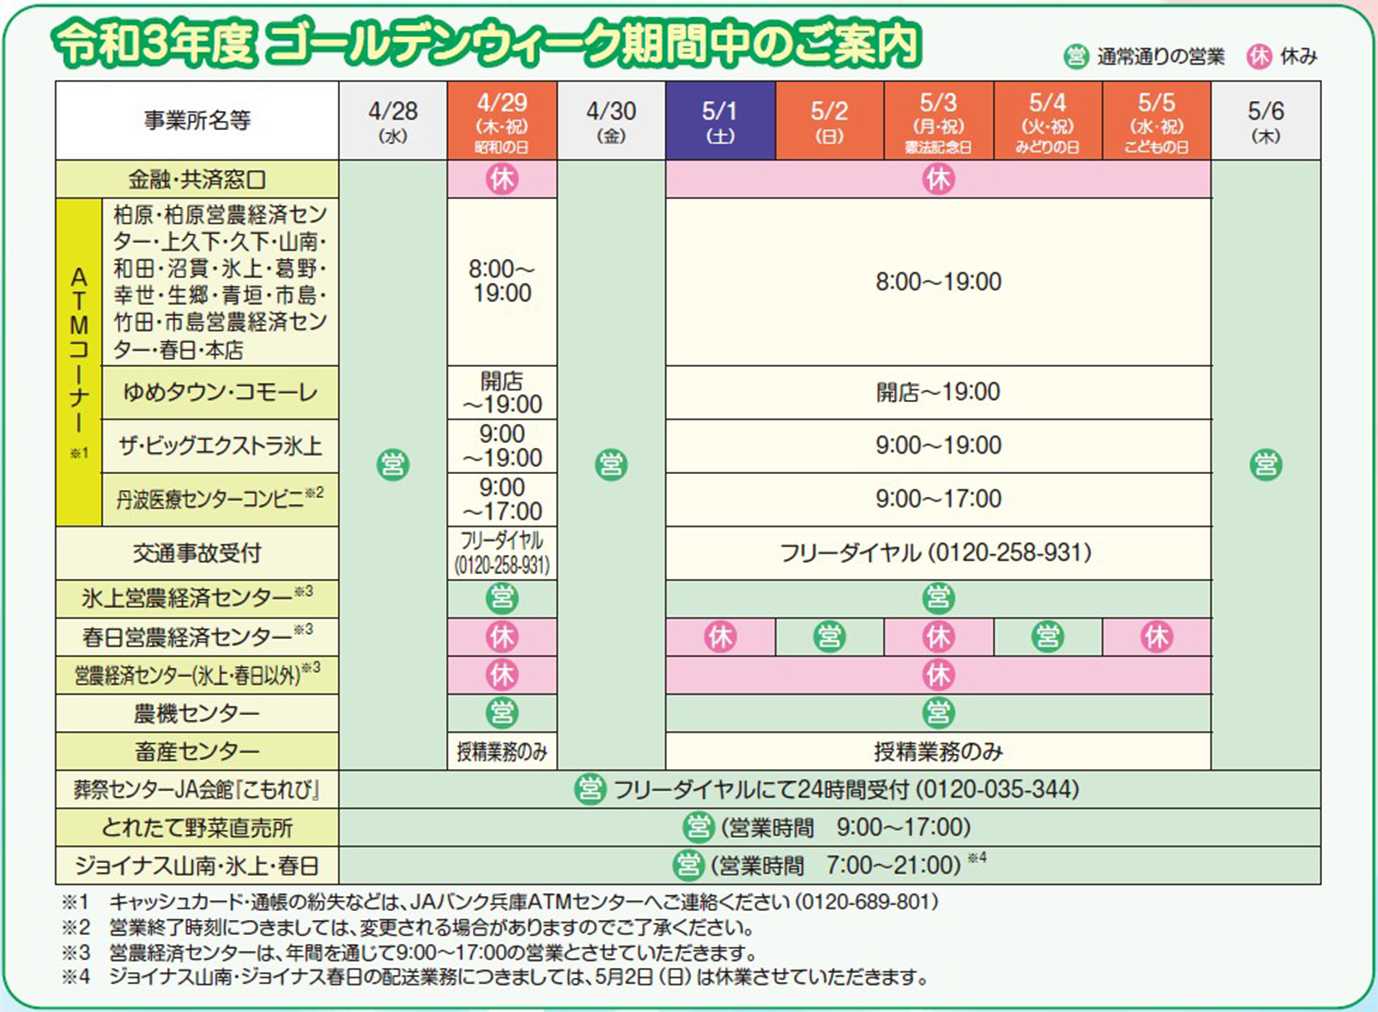Click the 農機センター row label
Screen dimensions: 1378x1012
(x=197, y=713)
